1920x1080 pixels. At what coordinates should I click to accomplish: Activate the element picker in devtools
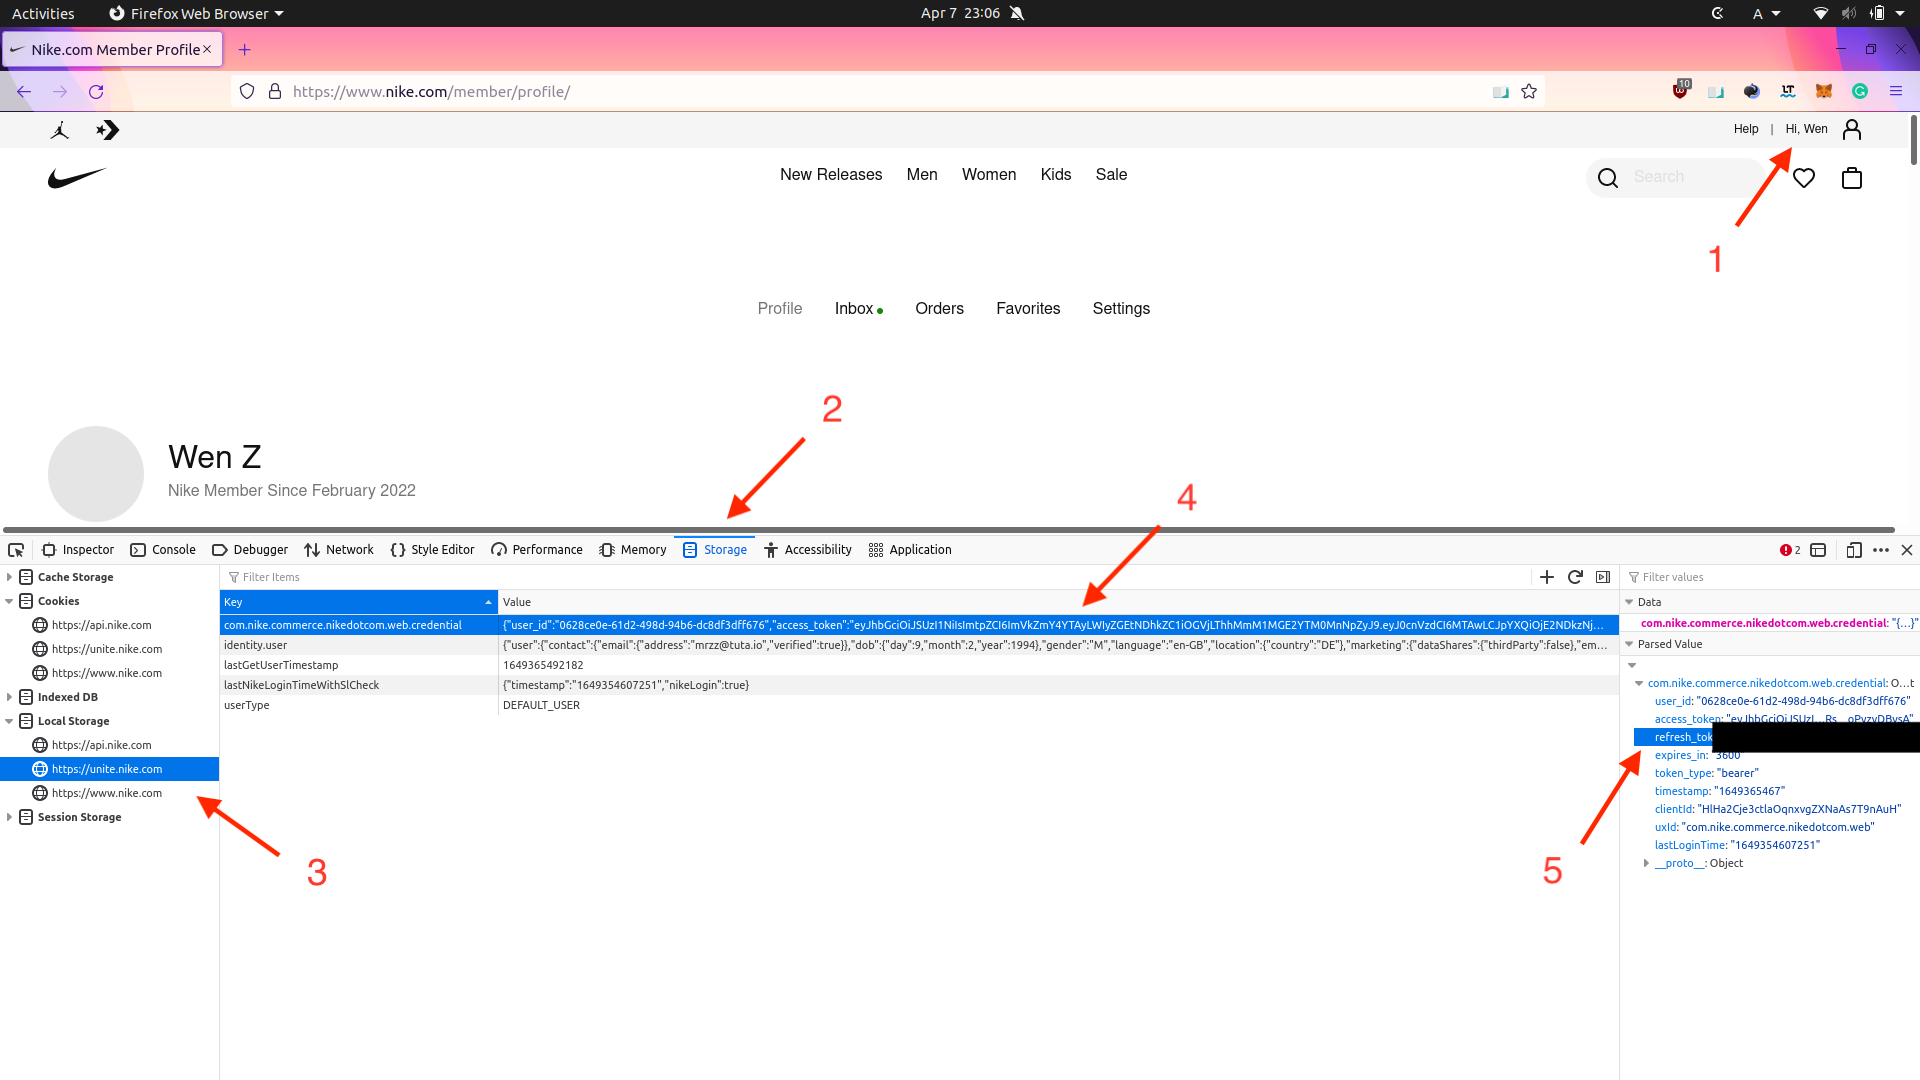pyautogui.click(x=16, y=550)
